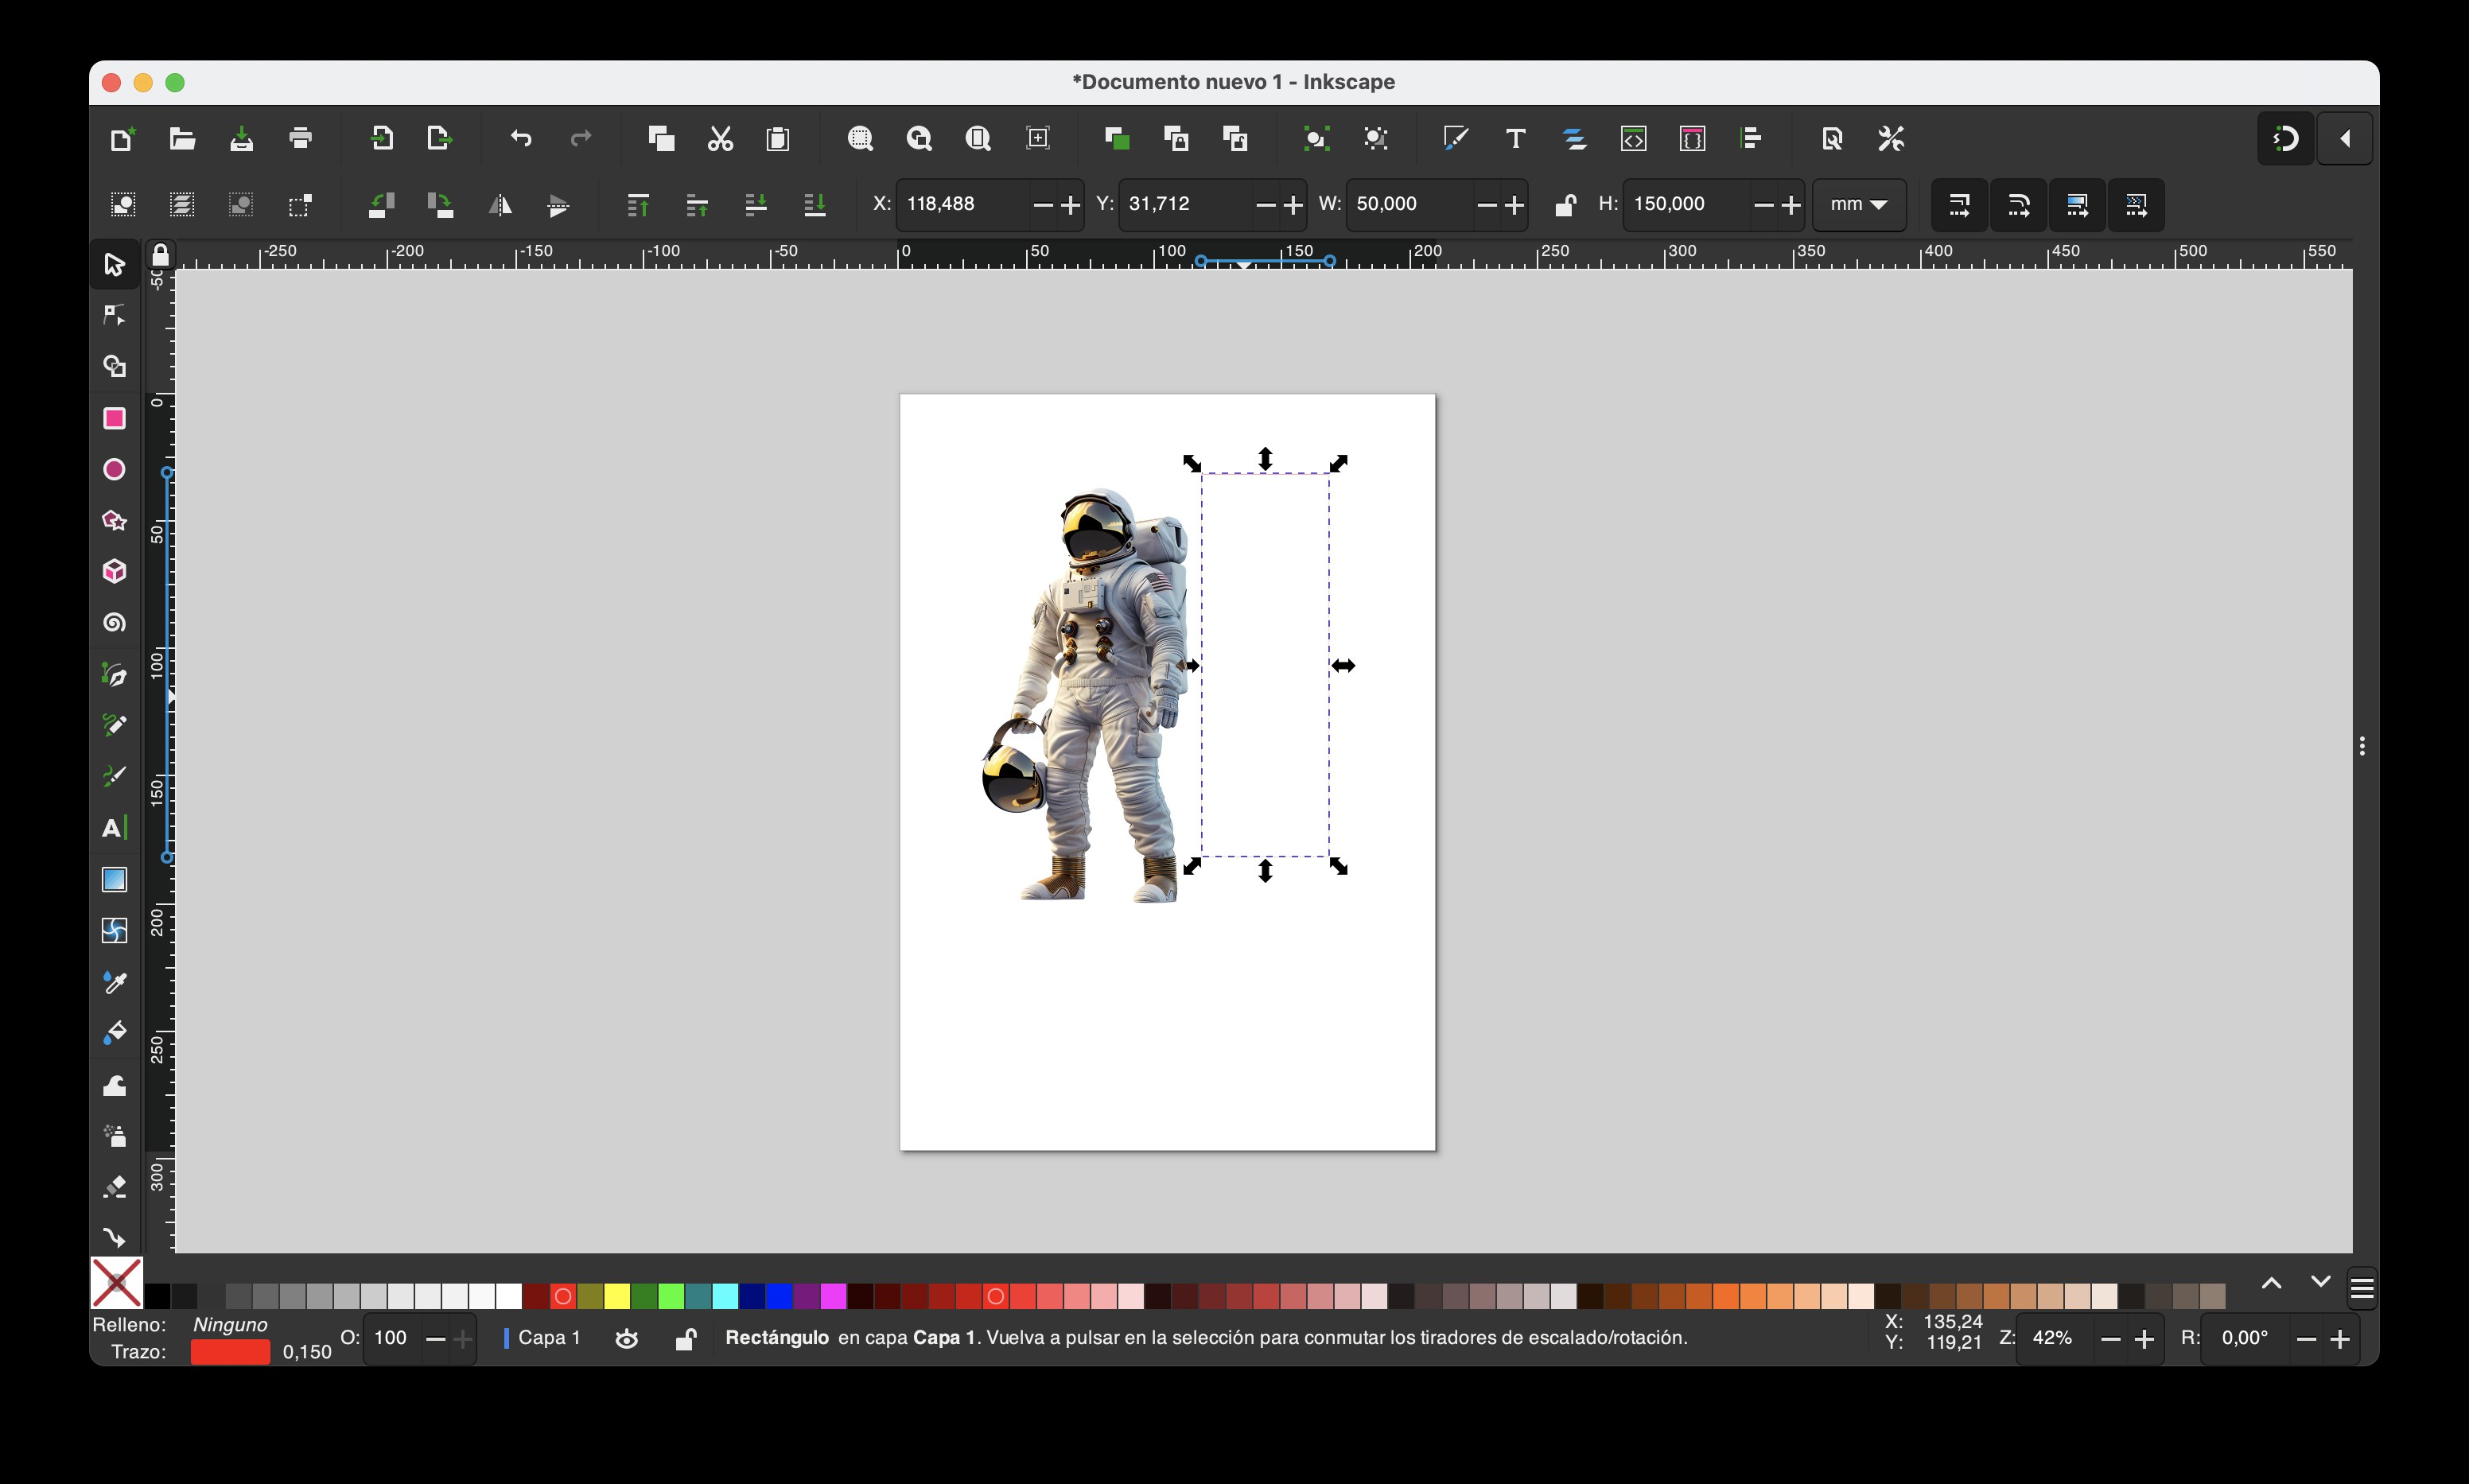Toggle the snapping control button
This screenshot has height=1484, width=2469.
pyautogui.click(x=2286, y=138)
